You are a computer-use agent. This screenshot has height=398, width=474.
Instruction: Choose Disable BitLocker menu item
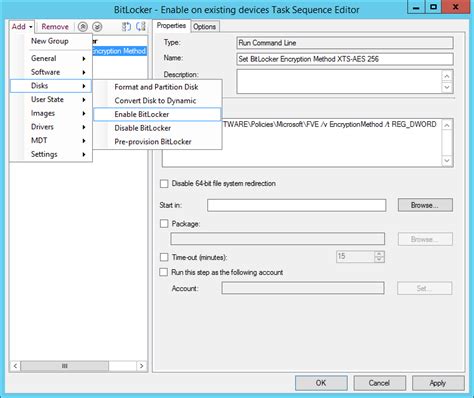pos(157,128)
